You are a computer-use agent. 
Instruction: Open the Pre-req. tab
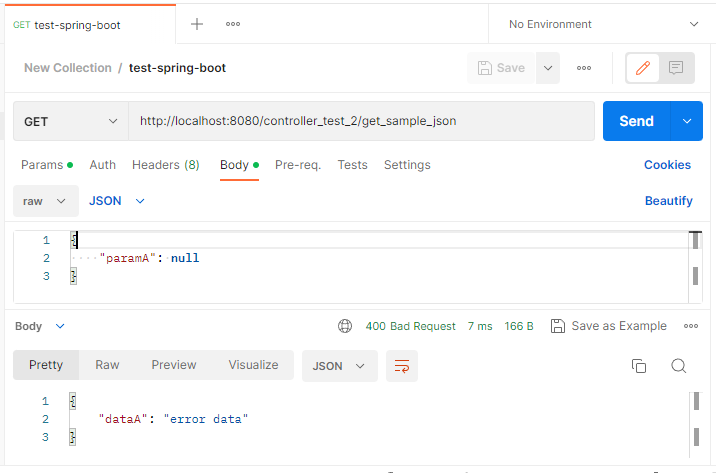[x=298, y=165]
